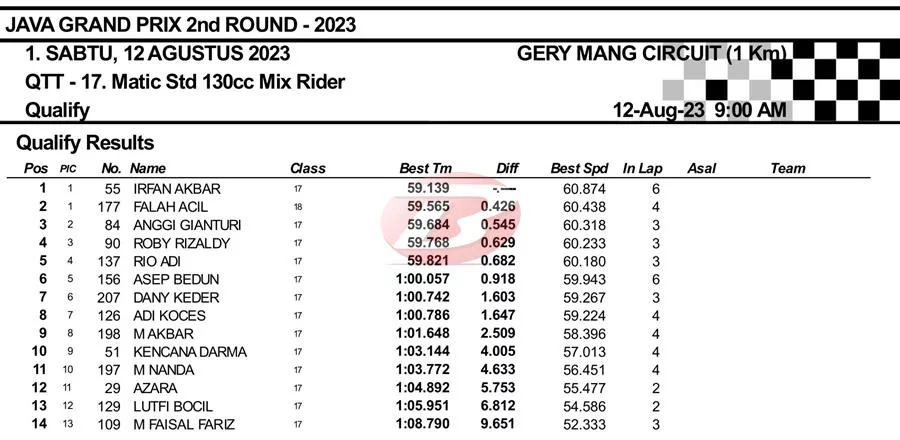Click the 'Pos' column header
This screenshot has width=900, height=440.
[37, 169]
